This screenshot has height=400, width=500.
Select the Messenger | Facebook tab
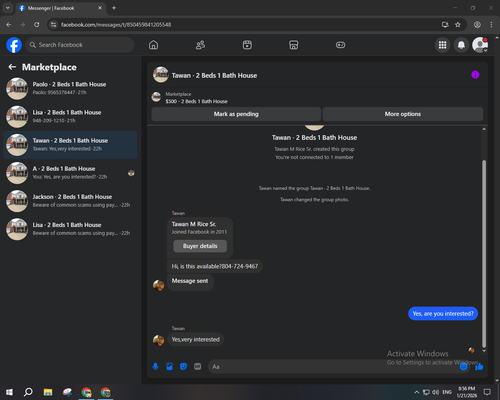[x=61, y=8]
